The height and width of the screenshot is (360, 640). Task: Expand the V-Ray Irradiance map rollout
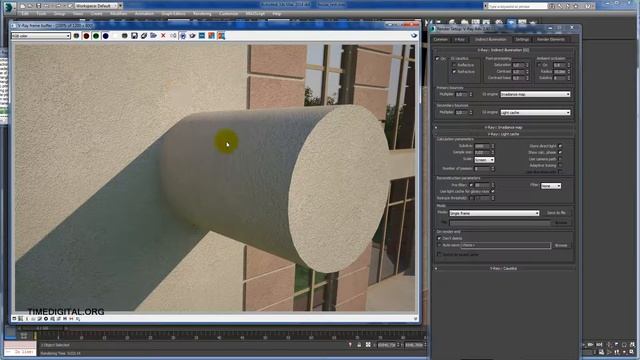[504, 127]
